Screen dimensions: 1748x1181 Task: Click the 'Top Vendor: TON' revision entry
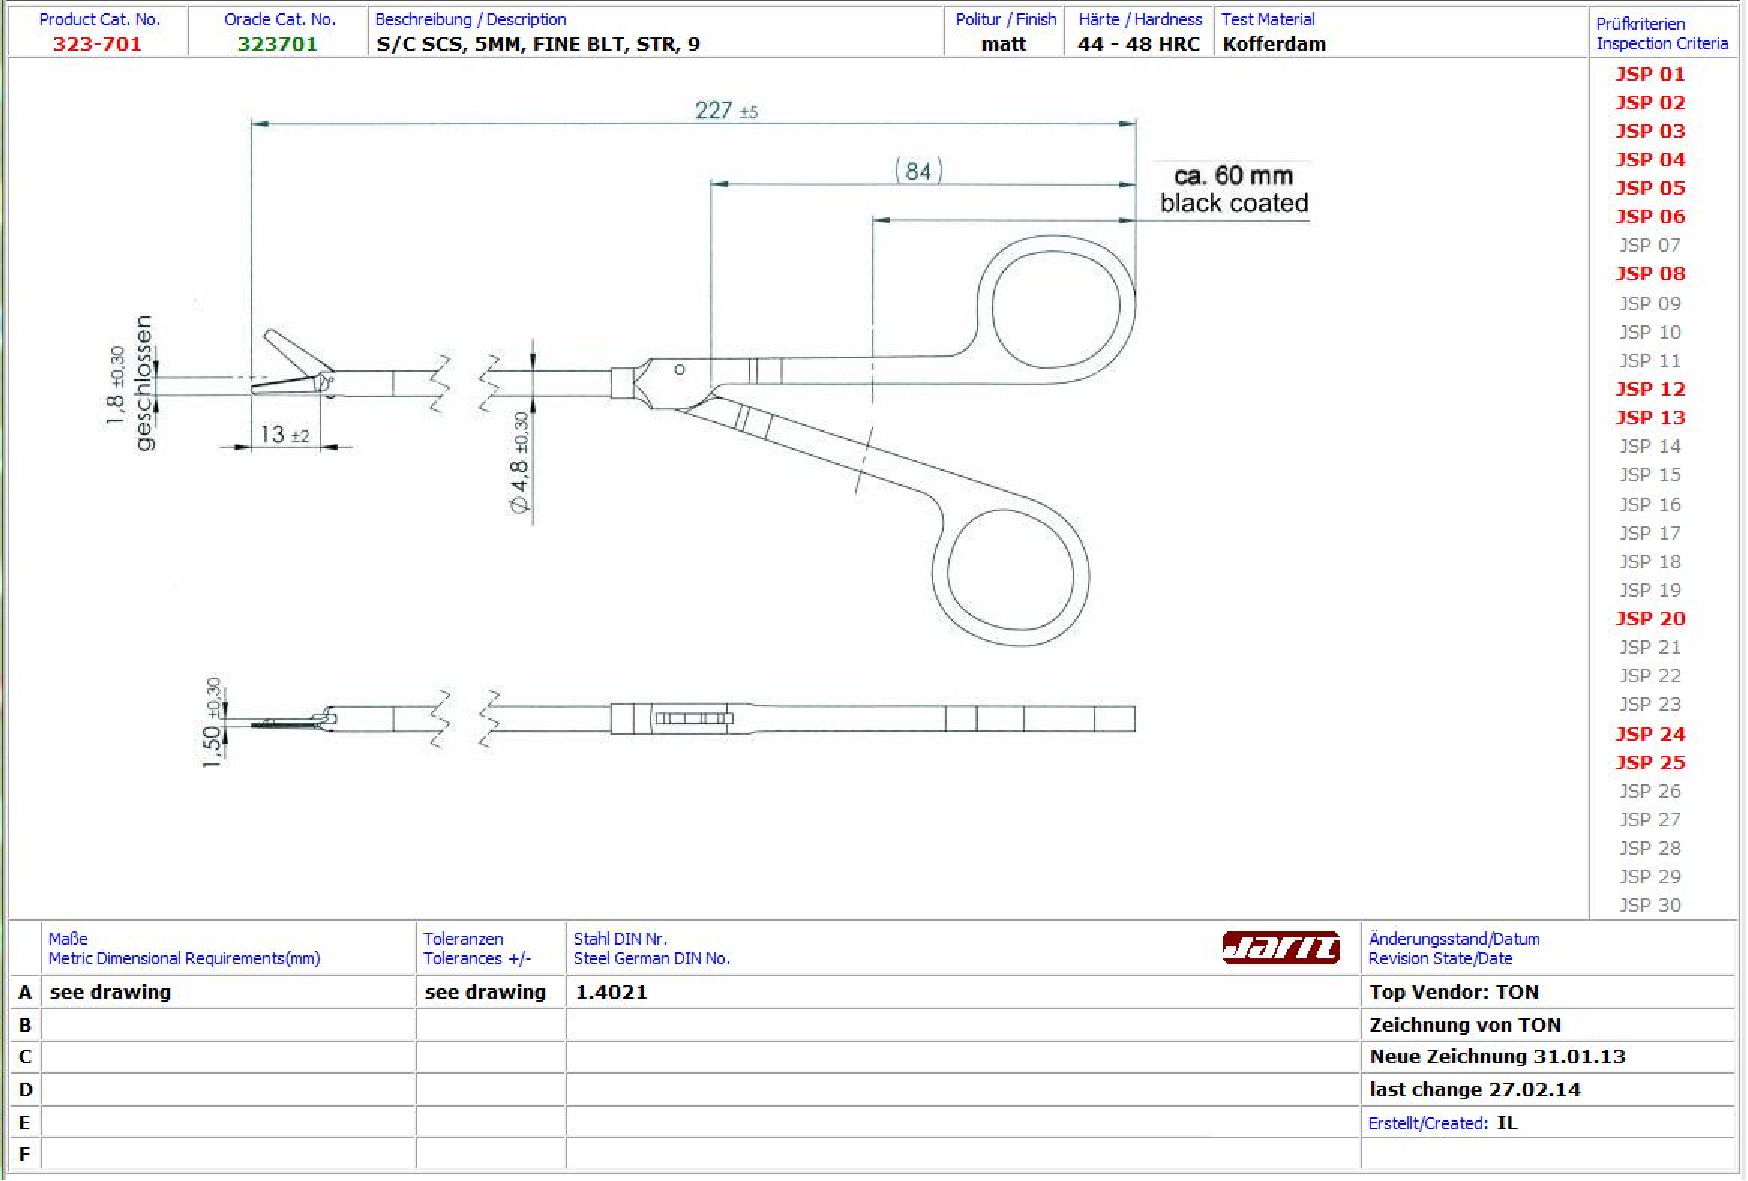[1454, 992]
